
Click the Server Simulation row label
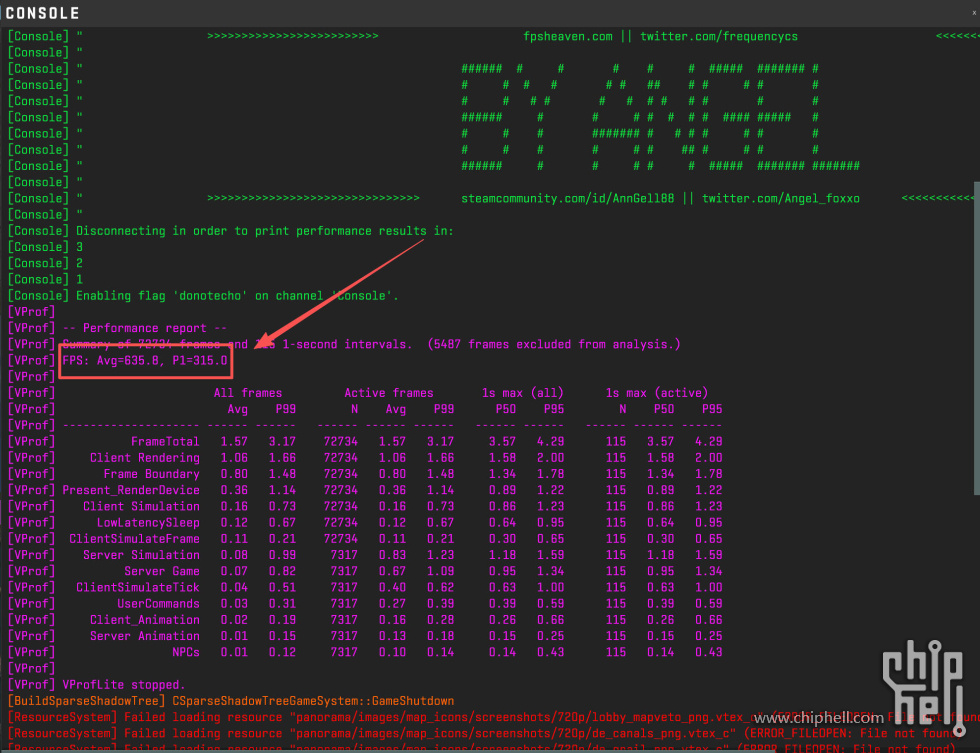coord(145,555)
